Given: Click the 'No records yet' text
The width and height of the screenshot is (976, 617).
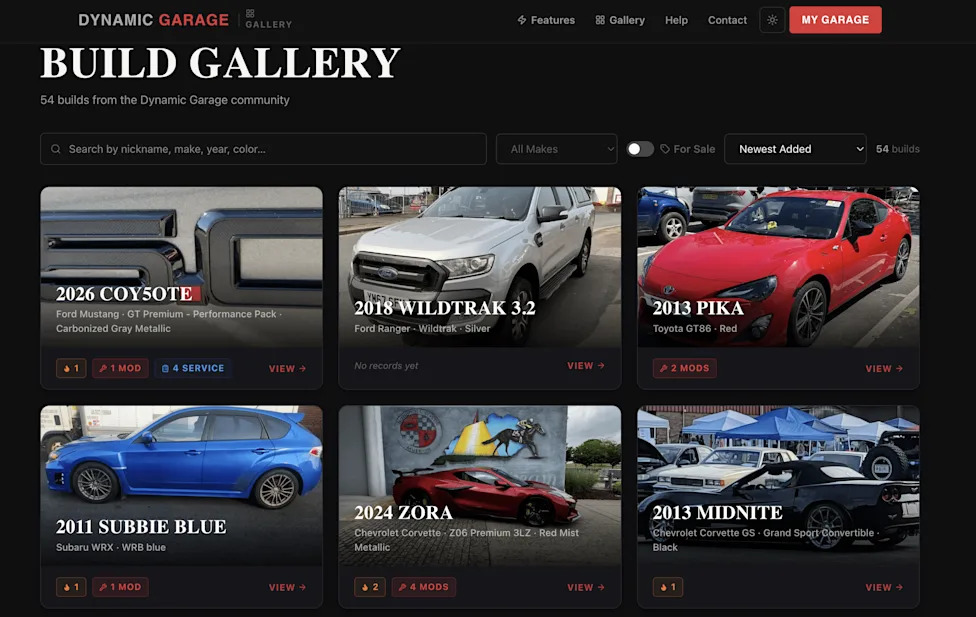Looking at the screenshot, I should point(386,365).
